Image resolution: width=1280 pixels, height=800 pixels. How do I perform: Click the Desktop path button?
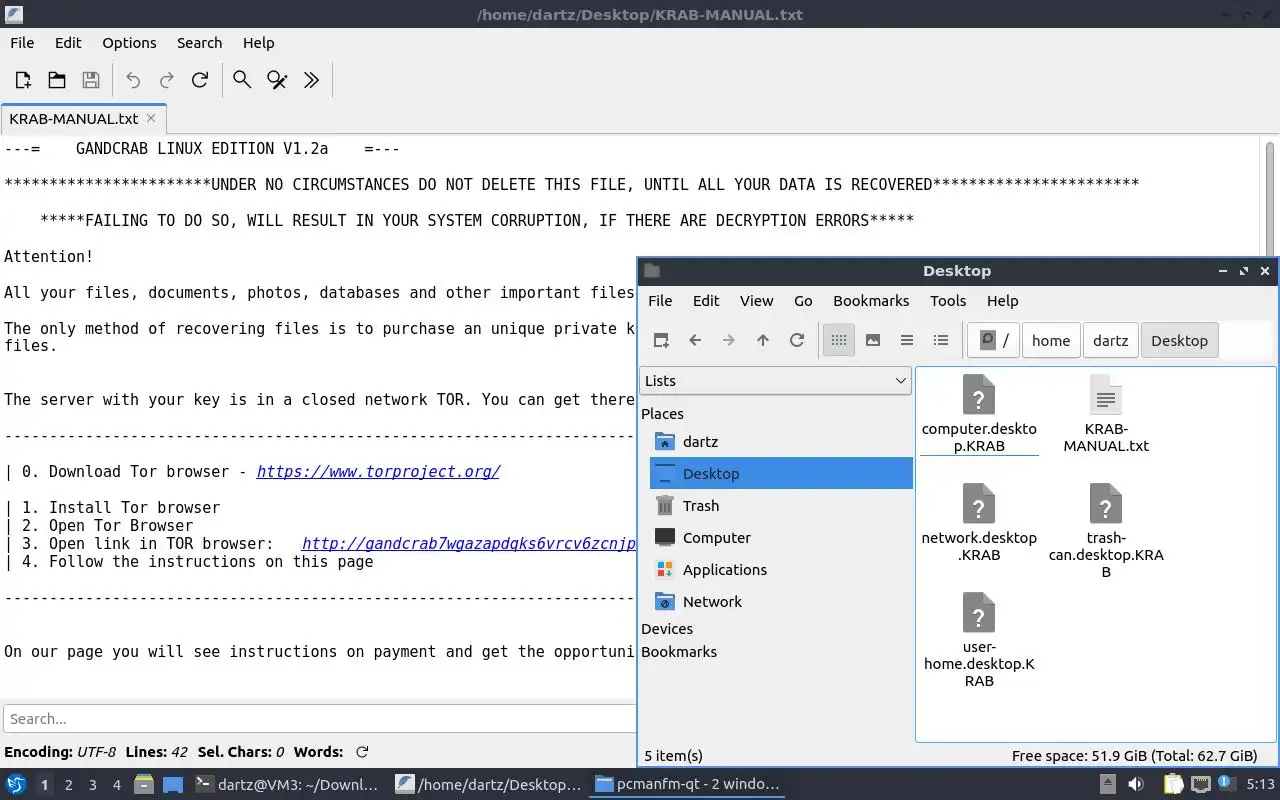point(1179,340)
